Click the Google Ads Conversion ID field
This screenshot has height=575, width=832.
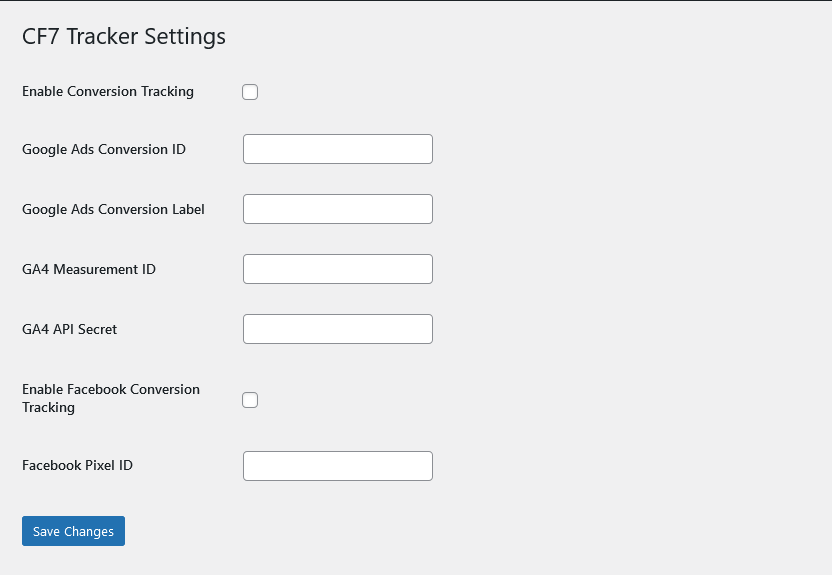click(337, 149)
